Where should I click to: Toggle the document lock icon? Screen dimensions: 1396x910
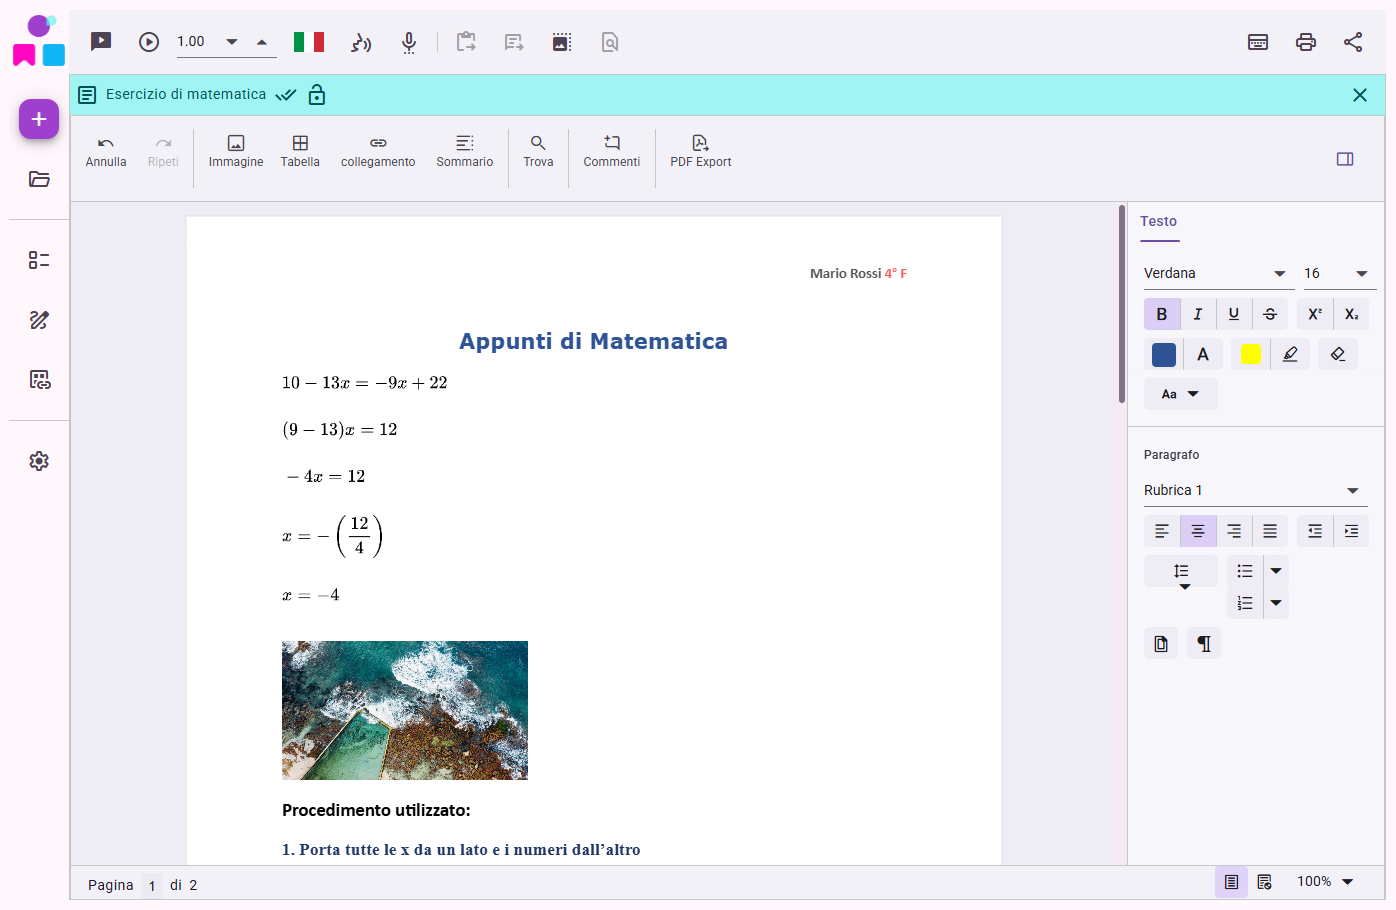pyautogui.click(x=317, y=95)
